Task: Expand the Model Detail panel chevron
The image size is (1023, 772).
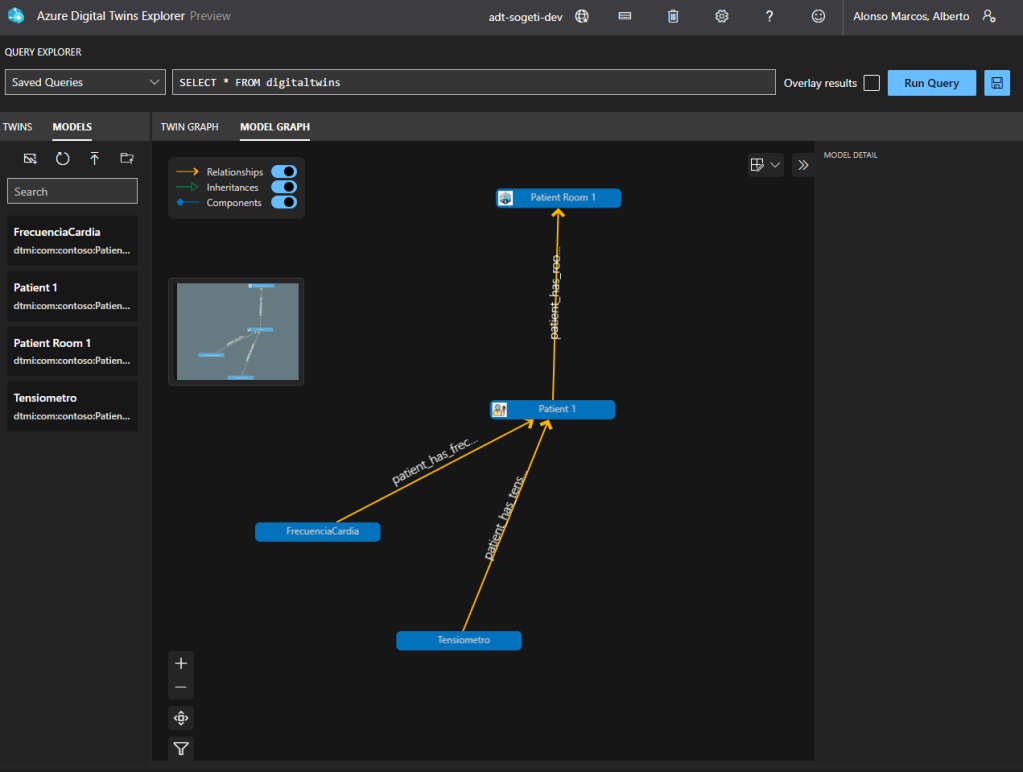Action: point(802,165)
